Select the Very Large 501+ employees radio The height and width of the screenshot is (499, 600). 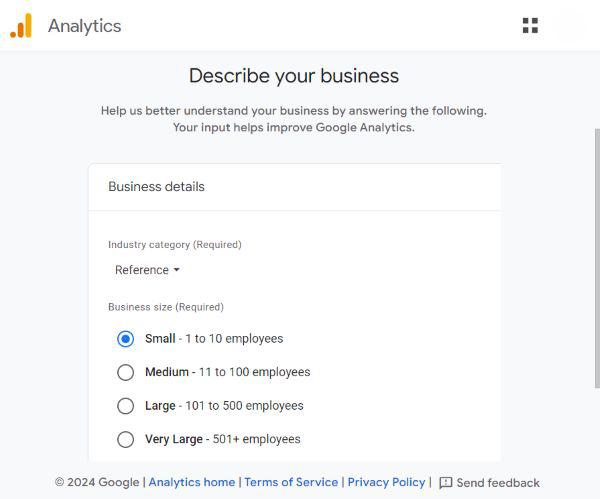pyautogui.click(x=125, y=439)
